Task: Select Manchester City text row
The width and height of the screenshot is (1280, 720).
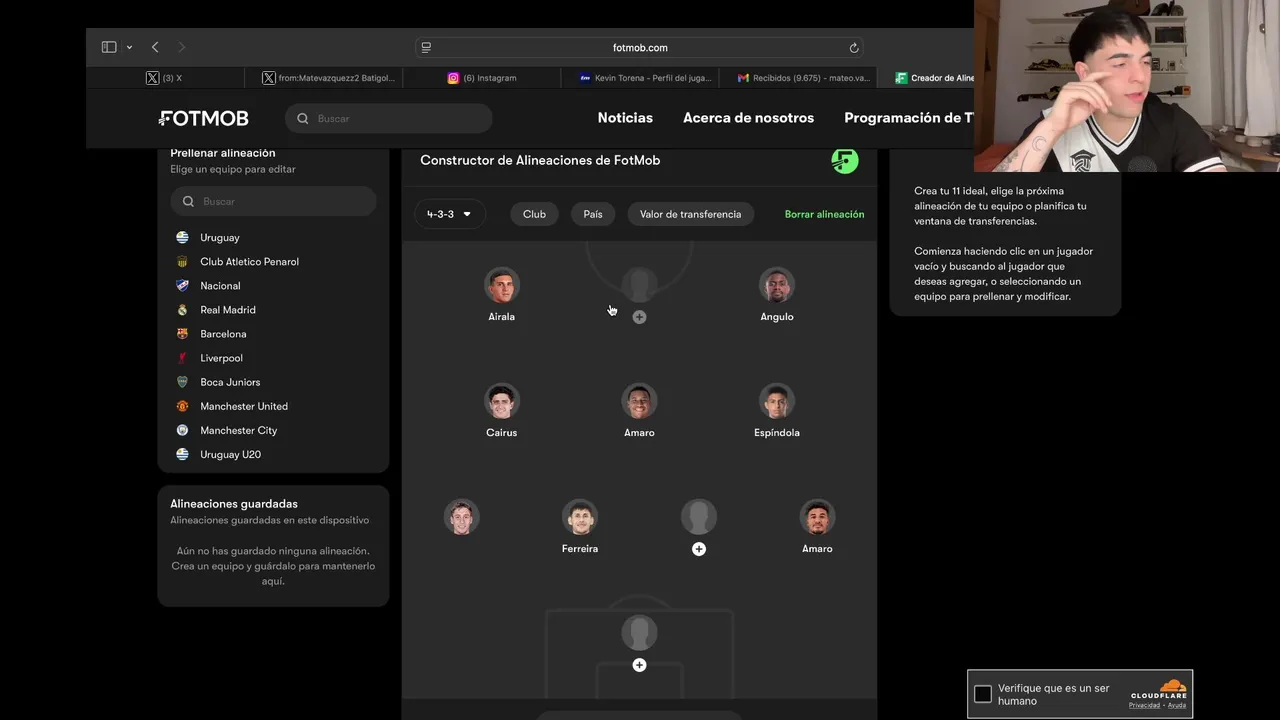Action: [238, 430]
